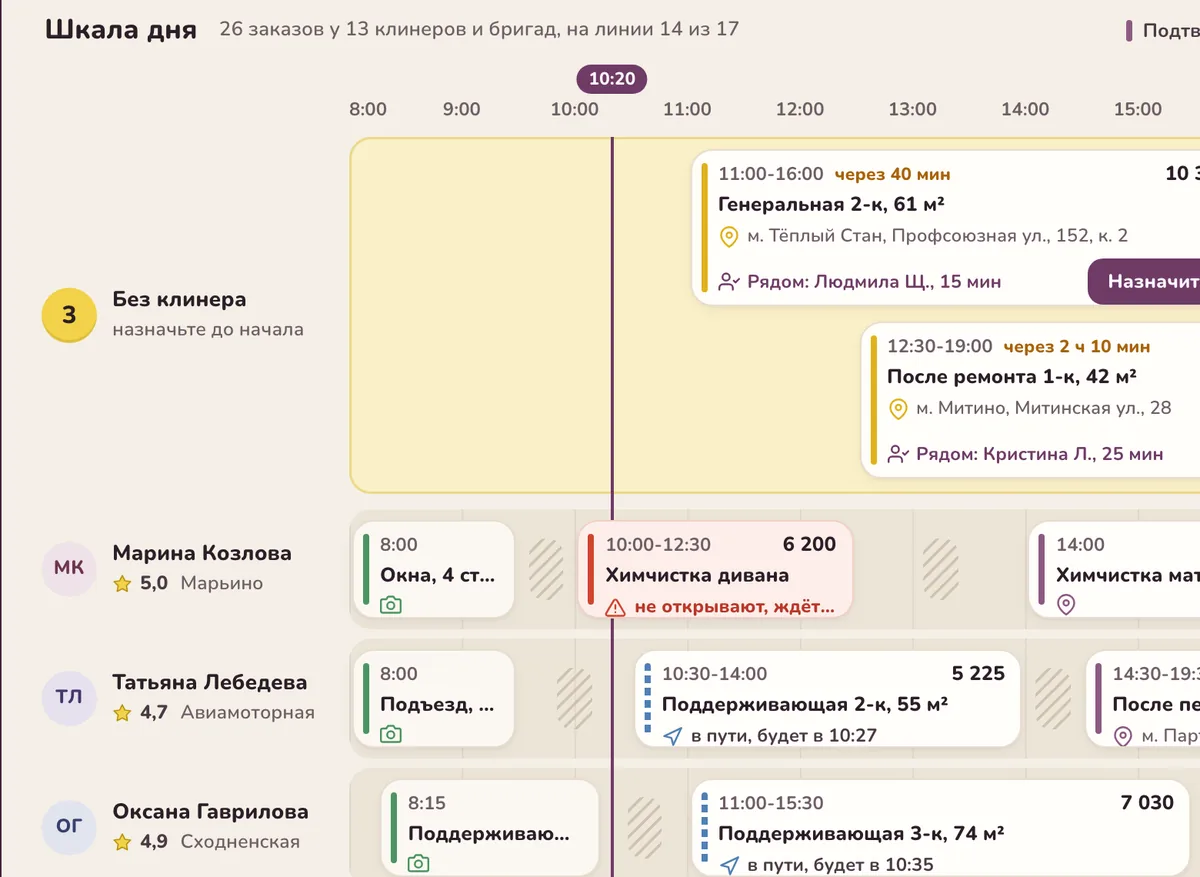Open the Рядом: Людмила Щ., 15 мин suggestion

point(860,282)
